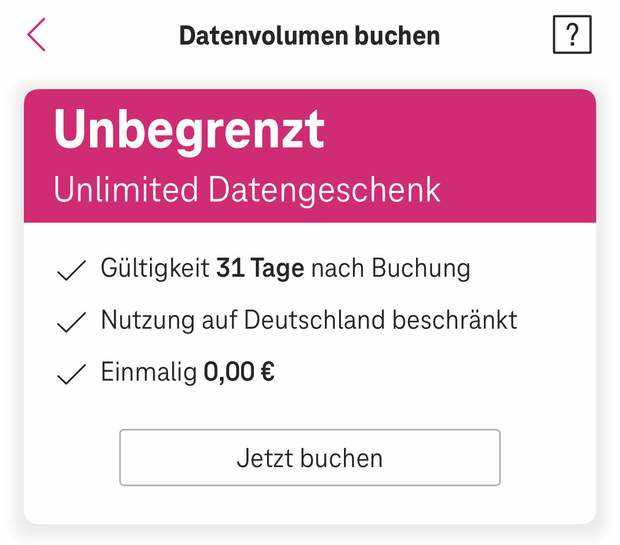Image resolution: width=620 pixels, height=545 pixels.
Task: Select the Unbegrenzt heading
Action: coord(189,130)
